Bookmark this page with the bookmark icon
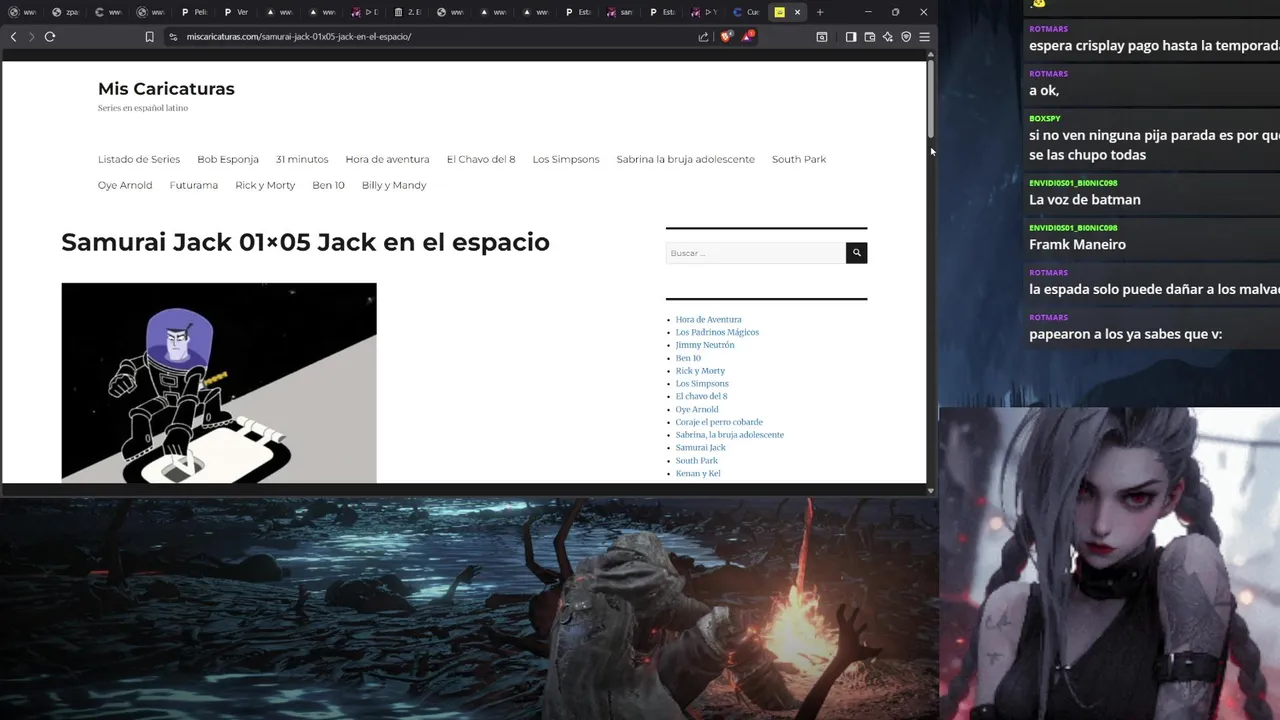Image resolution: width=1280 pixels, height=720 pixels. click(149, 37)
